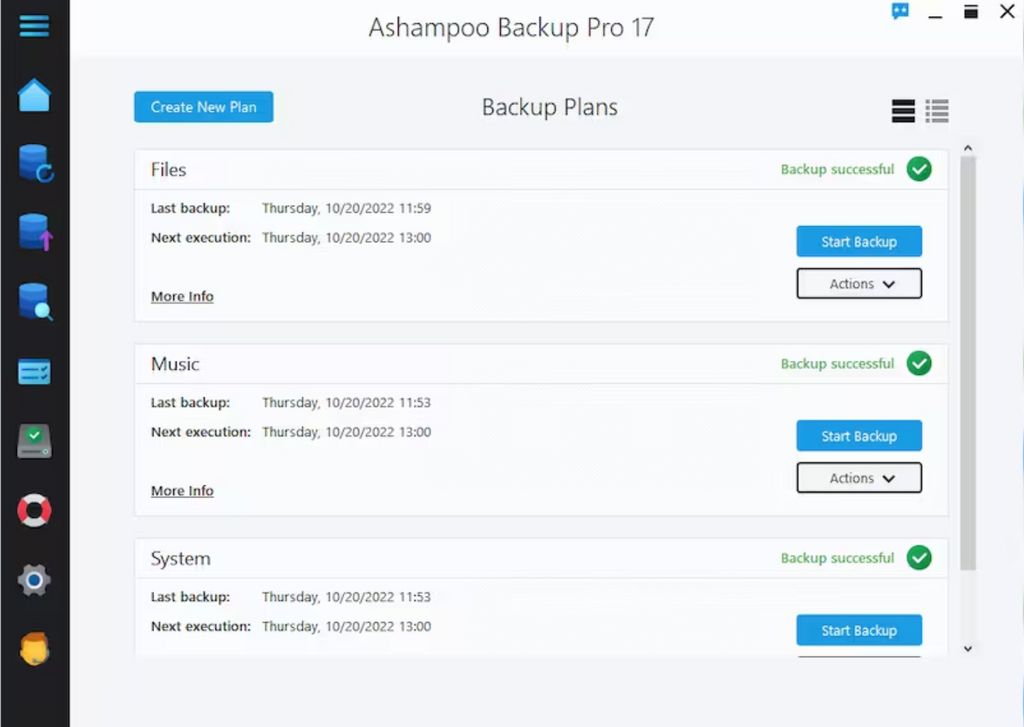The image size is (1024, 727).
Task: Click the user account icon at sidebar bottom
Action: 34,648
